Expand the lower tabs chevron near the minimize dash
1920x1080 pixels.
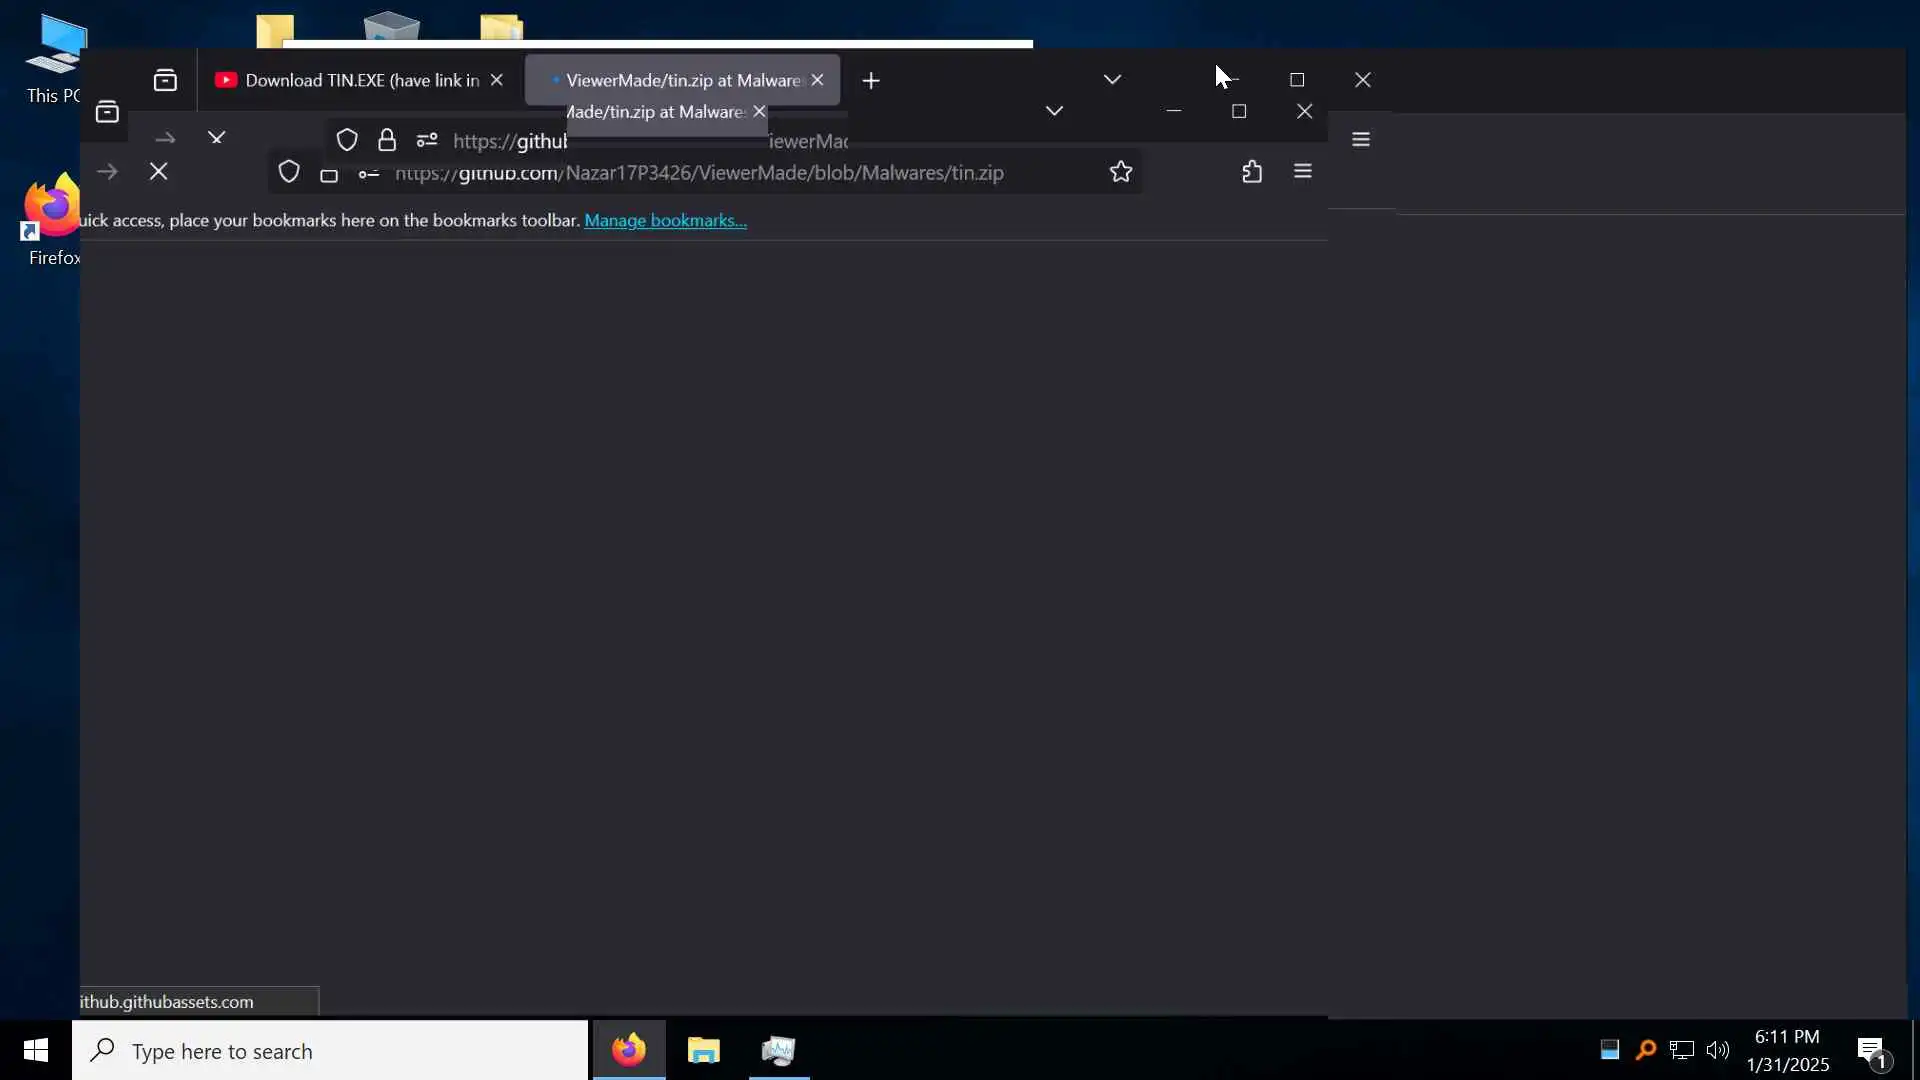1054,111
